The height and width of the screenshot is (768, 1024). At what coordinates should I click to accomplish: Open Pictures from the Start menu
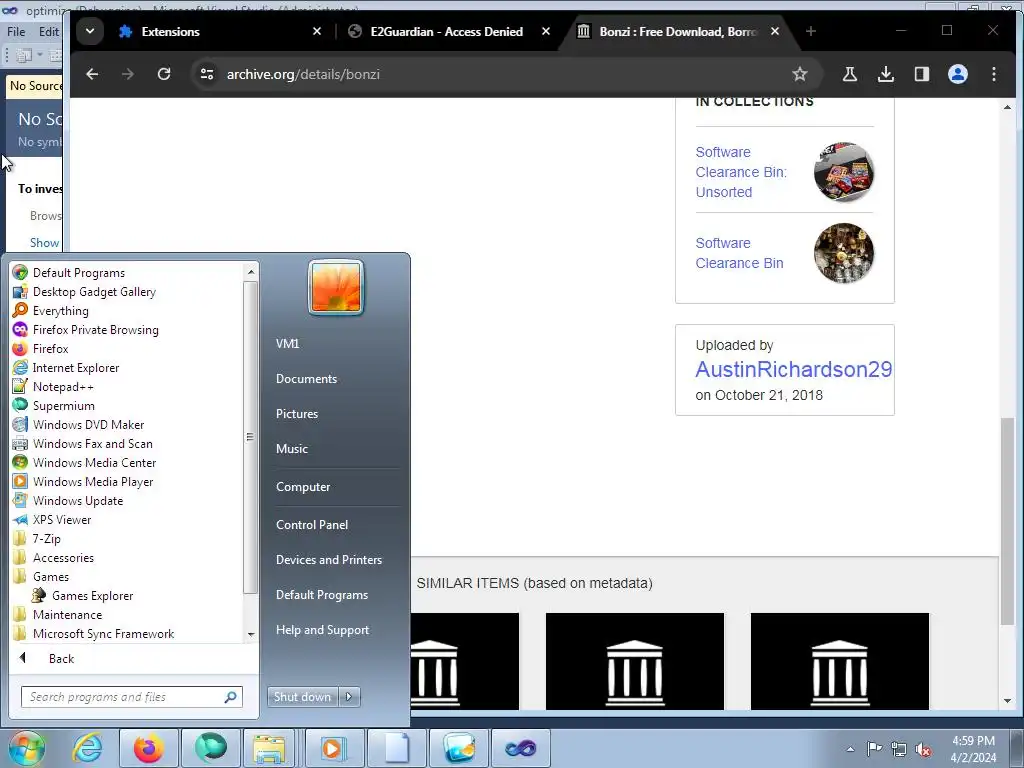(x=296, y=414)
